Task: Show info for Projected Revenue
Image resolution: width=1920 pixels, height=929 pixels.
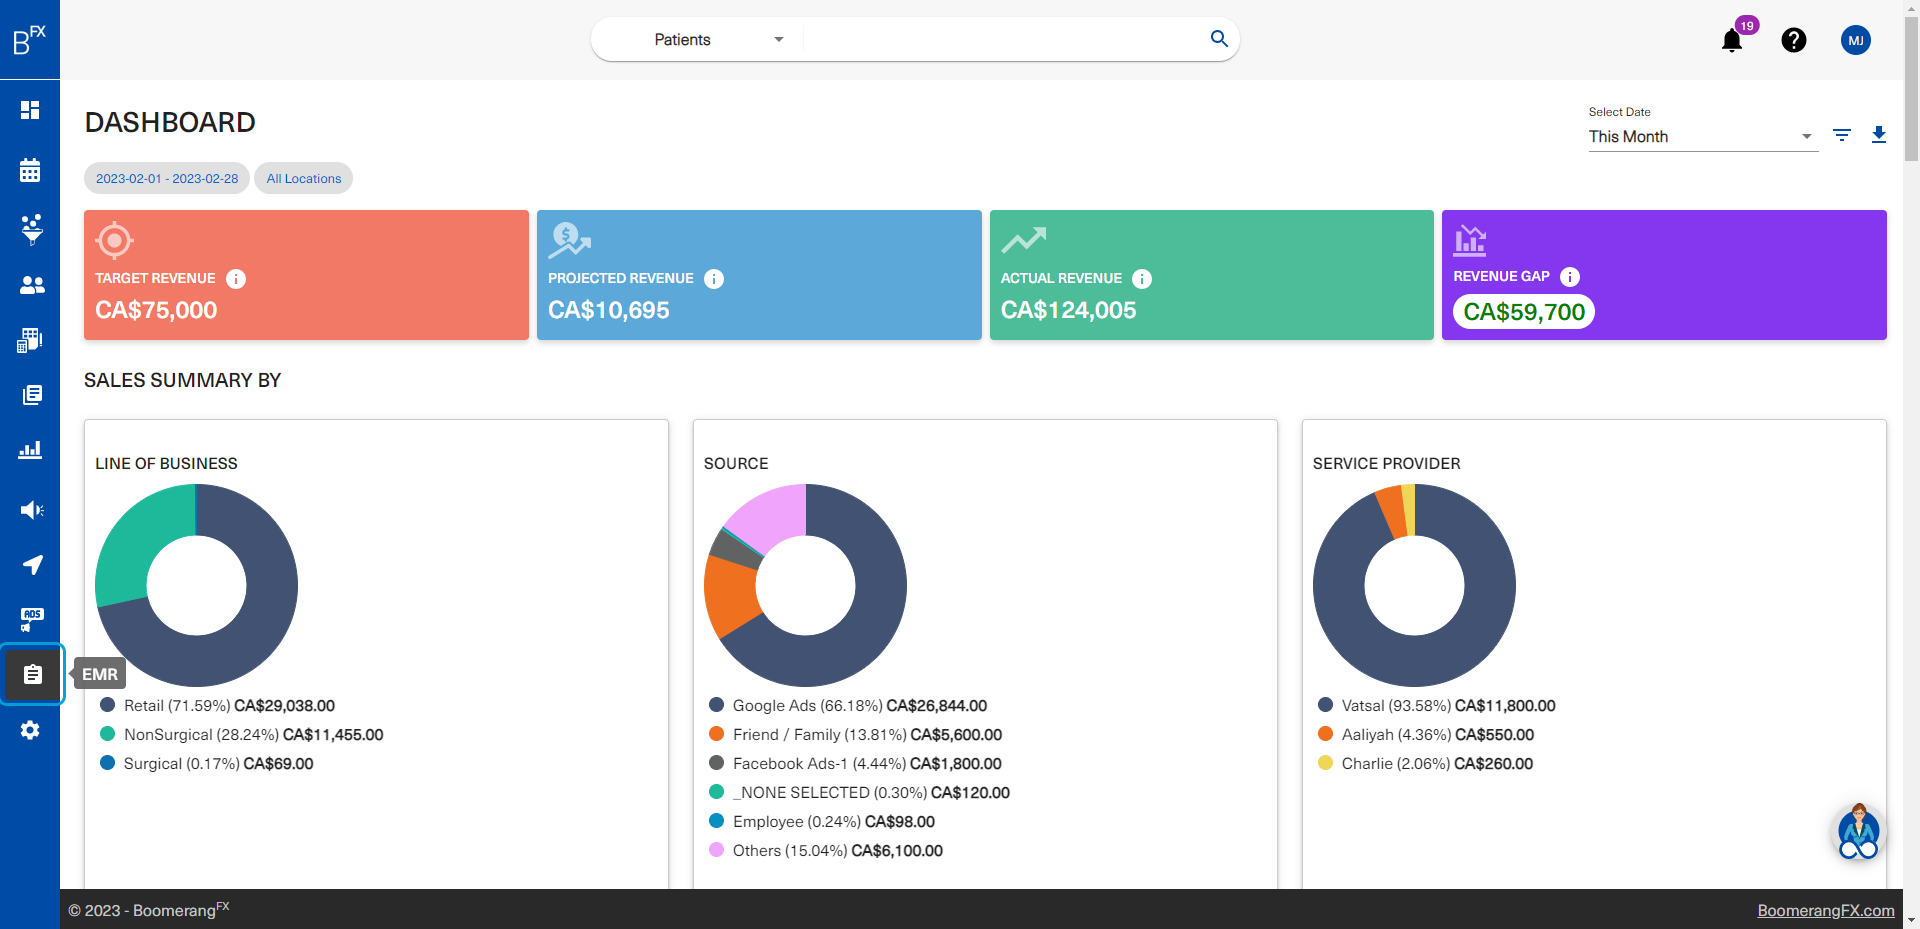Action: (714, 279)
